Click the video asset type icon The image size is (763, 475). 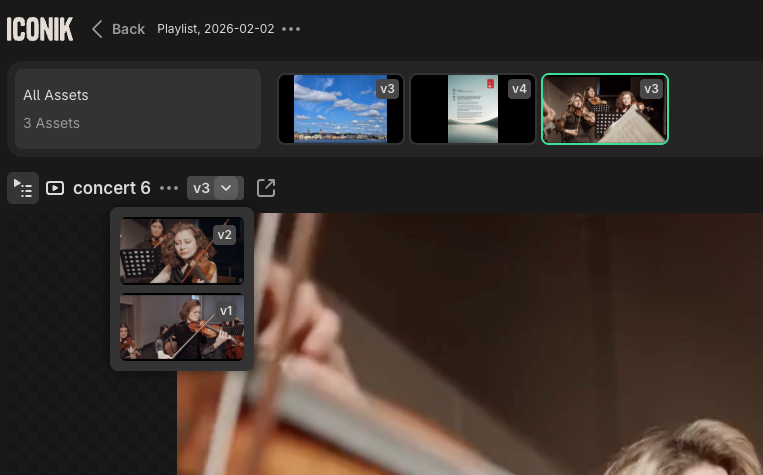(55, 188)
